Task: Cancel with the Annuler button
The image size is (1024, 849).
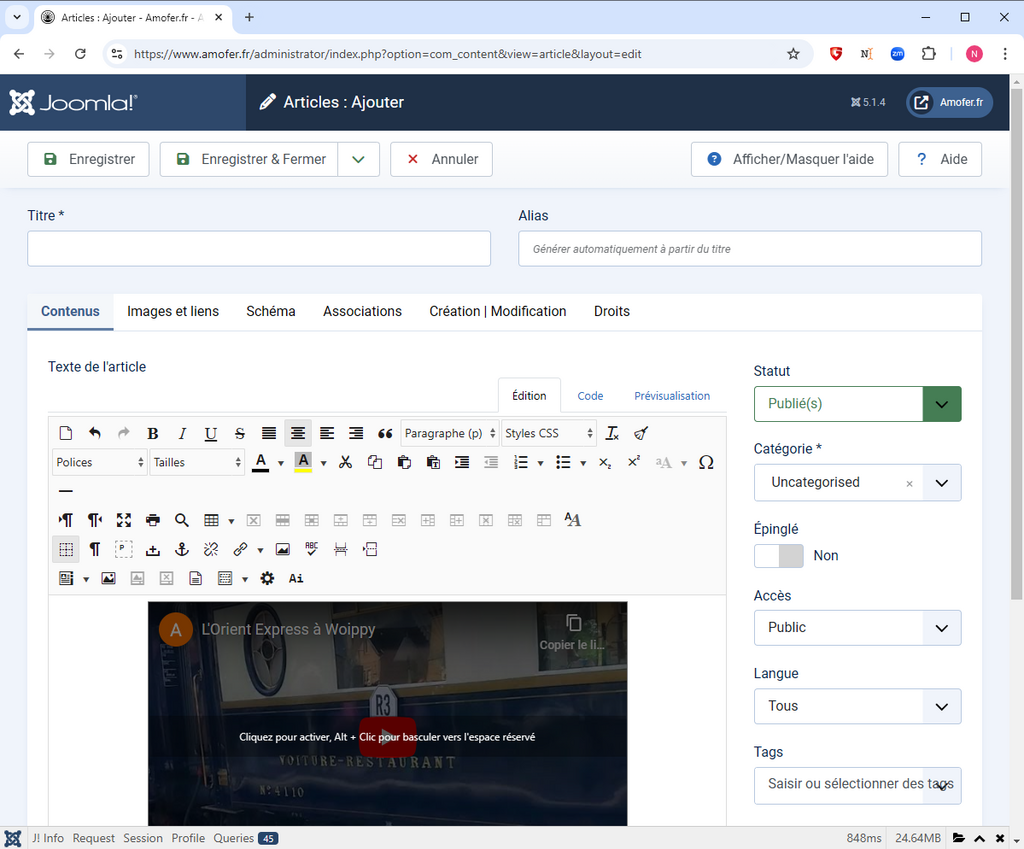Action: [441, 159]
